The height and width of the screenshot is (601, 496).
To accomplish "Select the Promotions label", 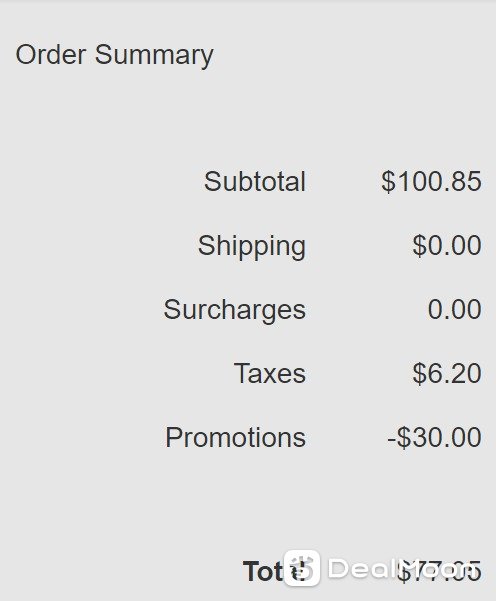I will [x=235, y=437].
